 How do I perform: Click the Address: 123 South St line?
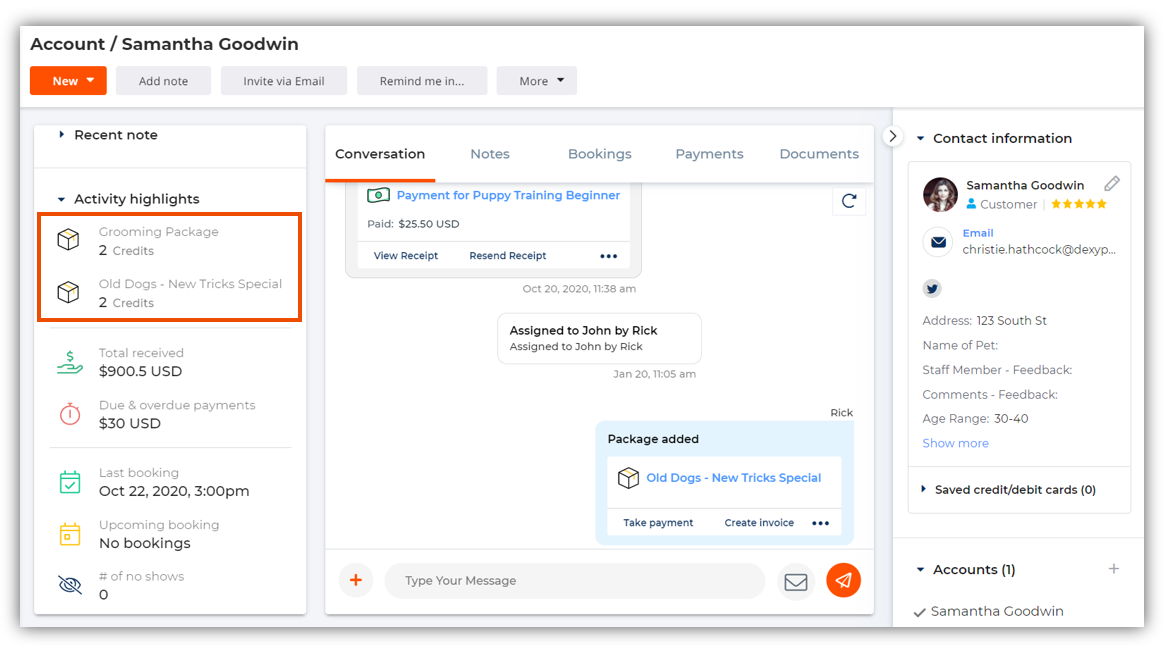click(x=984, y=320)
